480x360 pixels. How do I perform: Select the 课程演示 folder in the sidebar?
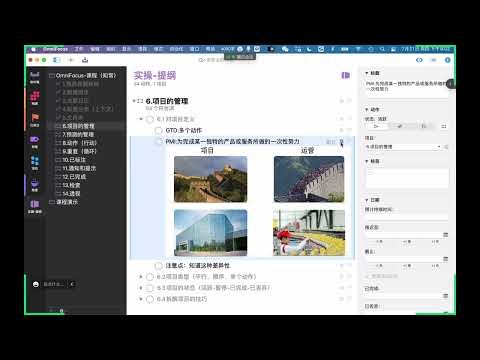tap(67, 202)
